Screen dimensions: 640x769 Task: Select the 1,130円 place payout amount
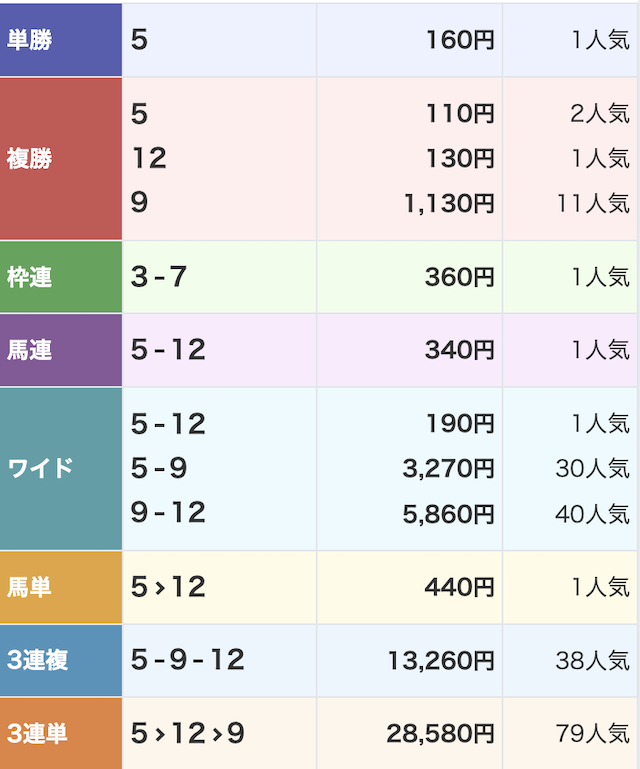tap(449, 203)
